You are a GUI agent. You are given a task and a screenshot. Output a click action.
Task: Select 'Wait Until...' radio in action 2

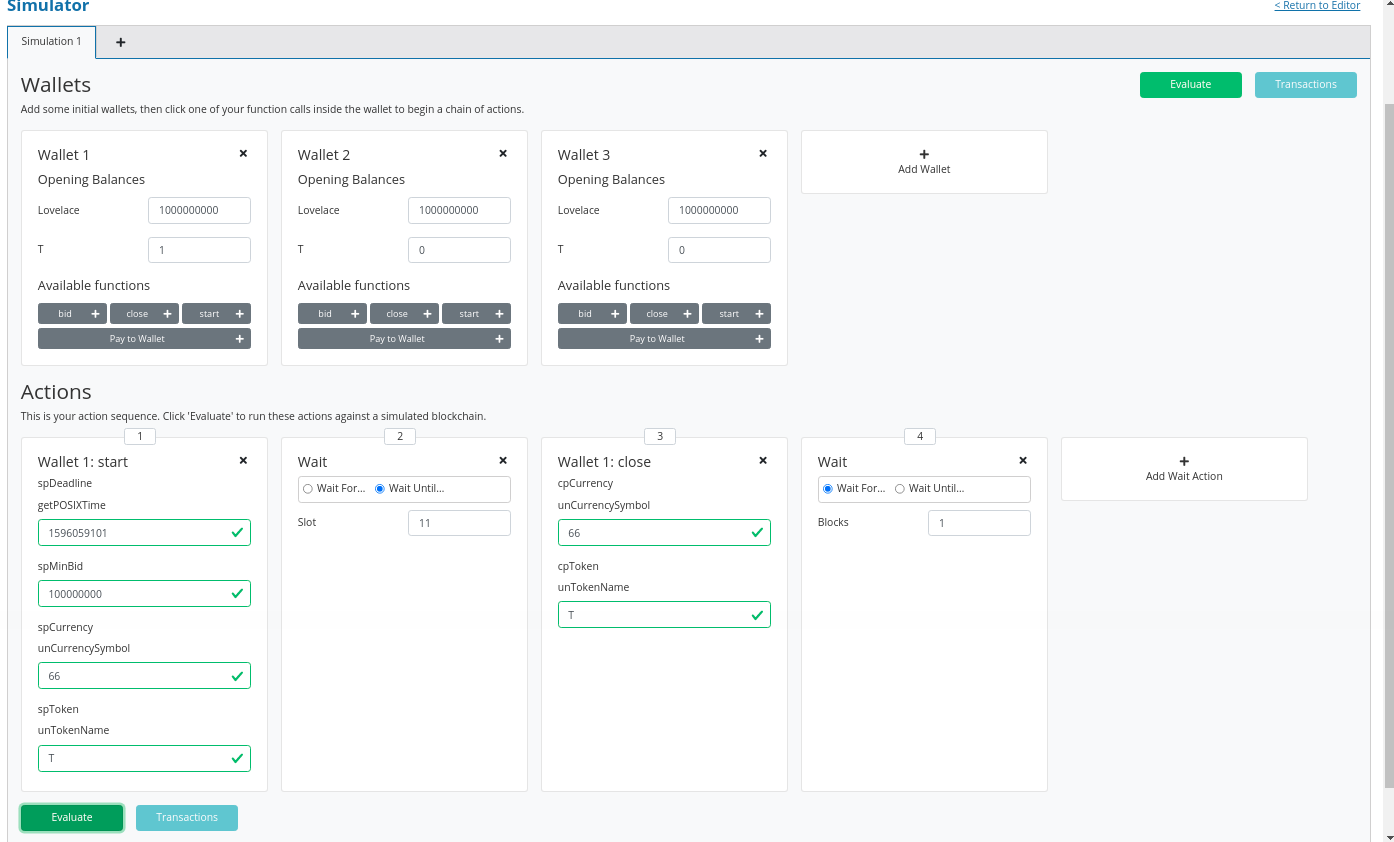pyautogui.click(x=380, y=489)
